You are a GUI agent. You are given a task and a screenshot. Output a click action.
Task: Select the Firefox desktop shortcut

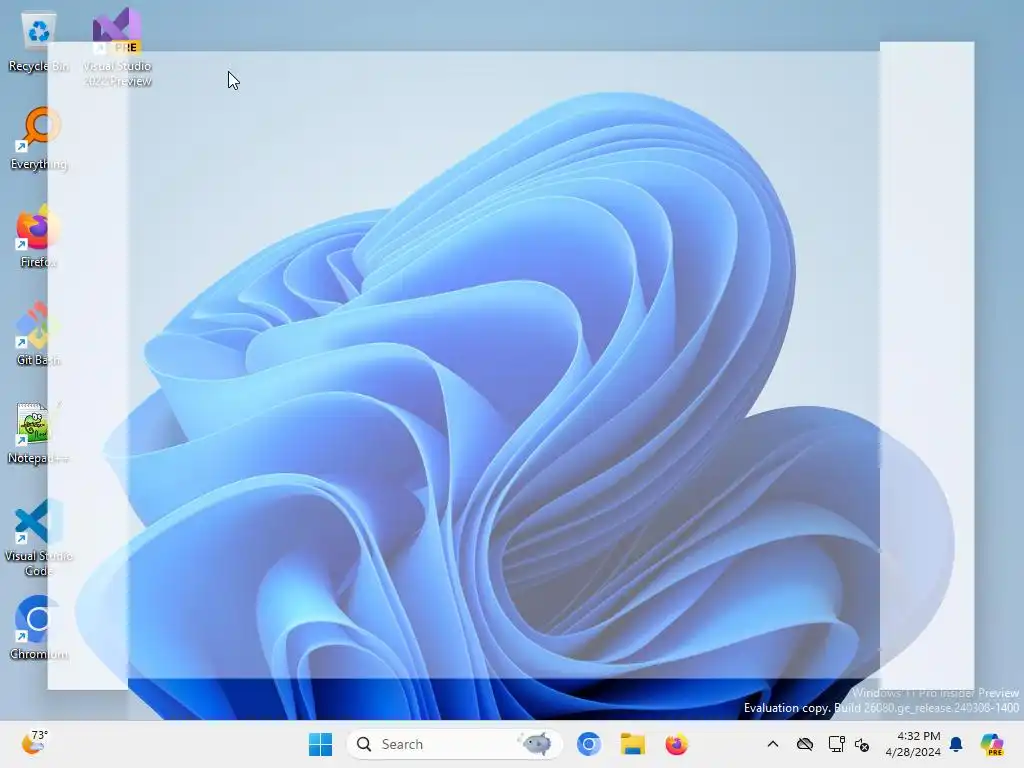pos(39,237)
